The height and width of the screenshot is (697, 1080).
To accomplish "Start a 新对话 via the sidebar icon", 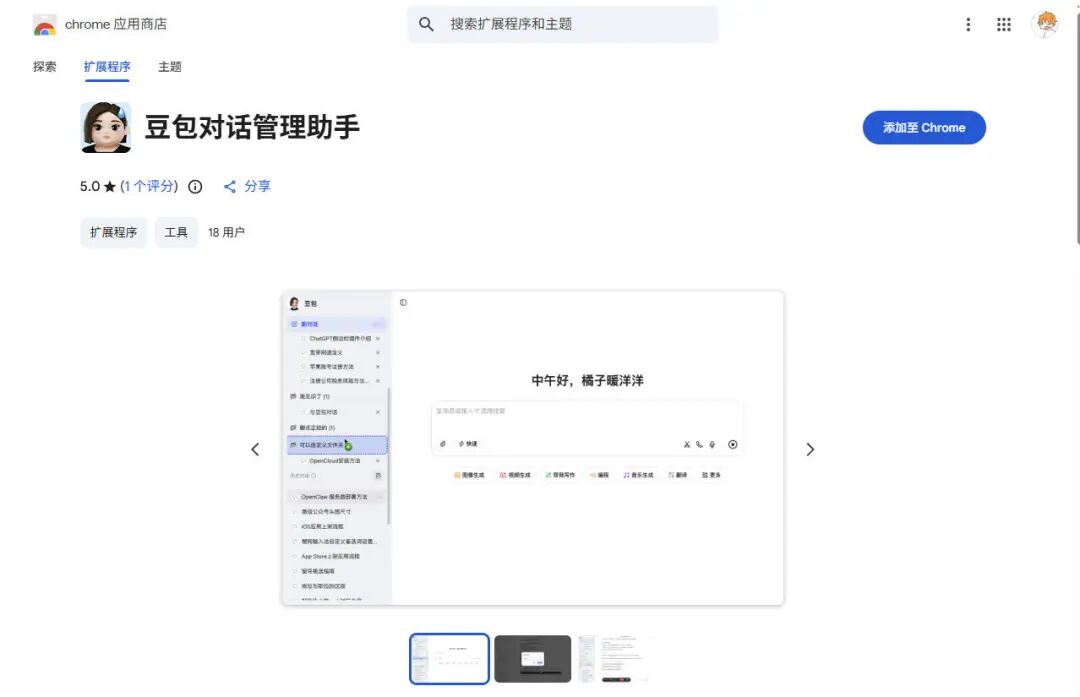I will click(x=293, y=324).
